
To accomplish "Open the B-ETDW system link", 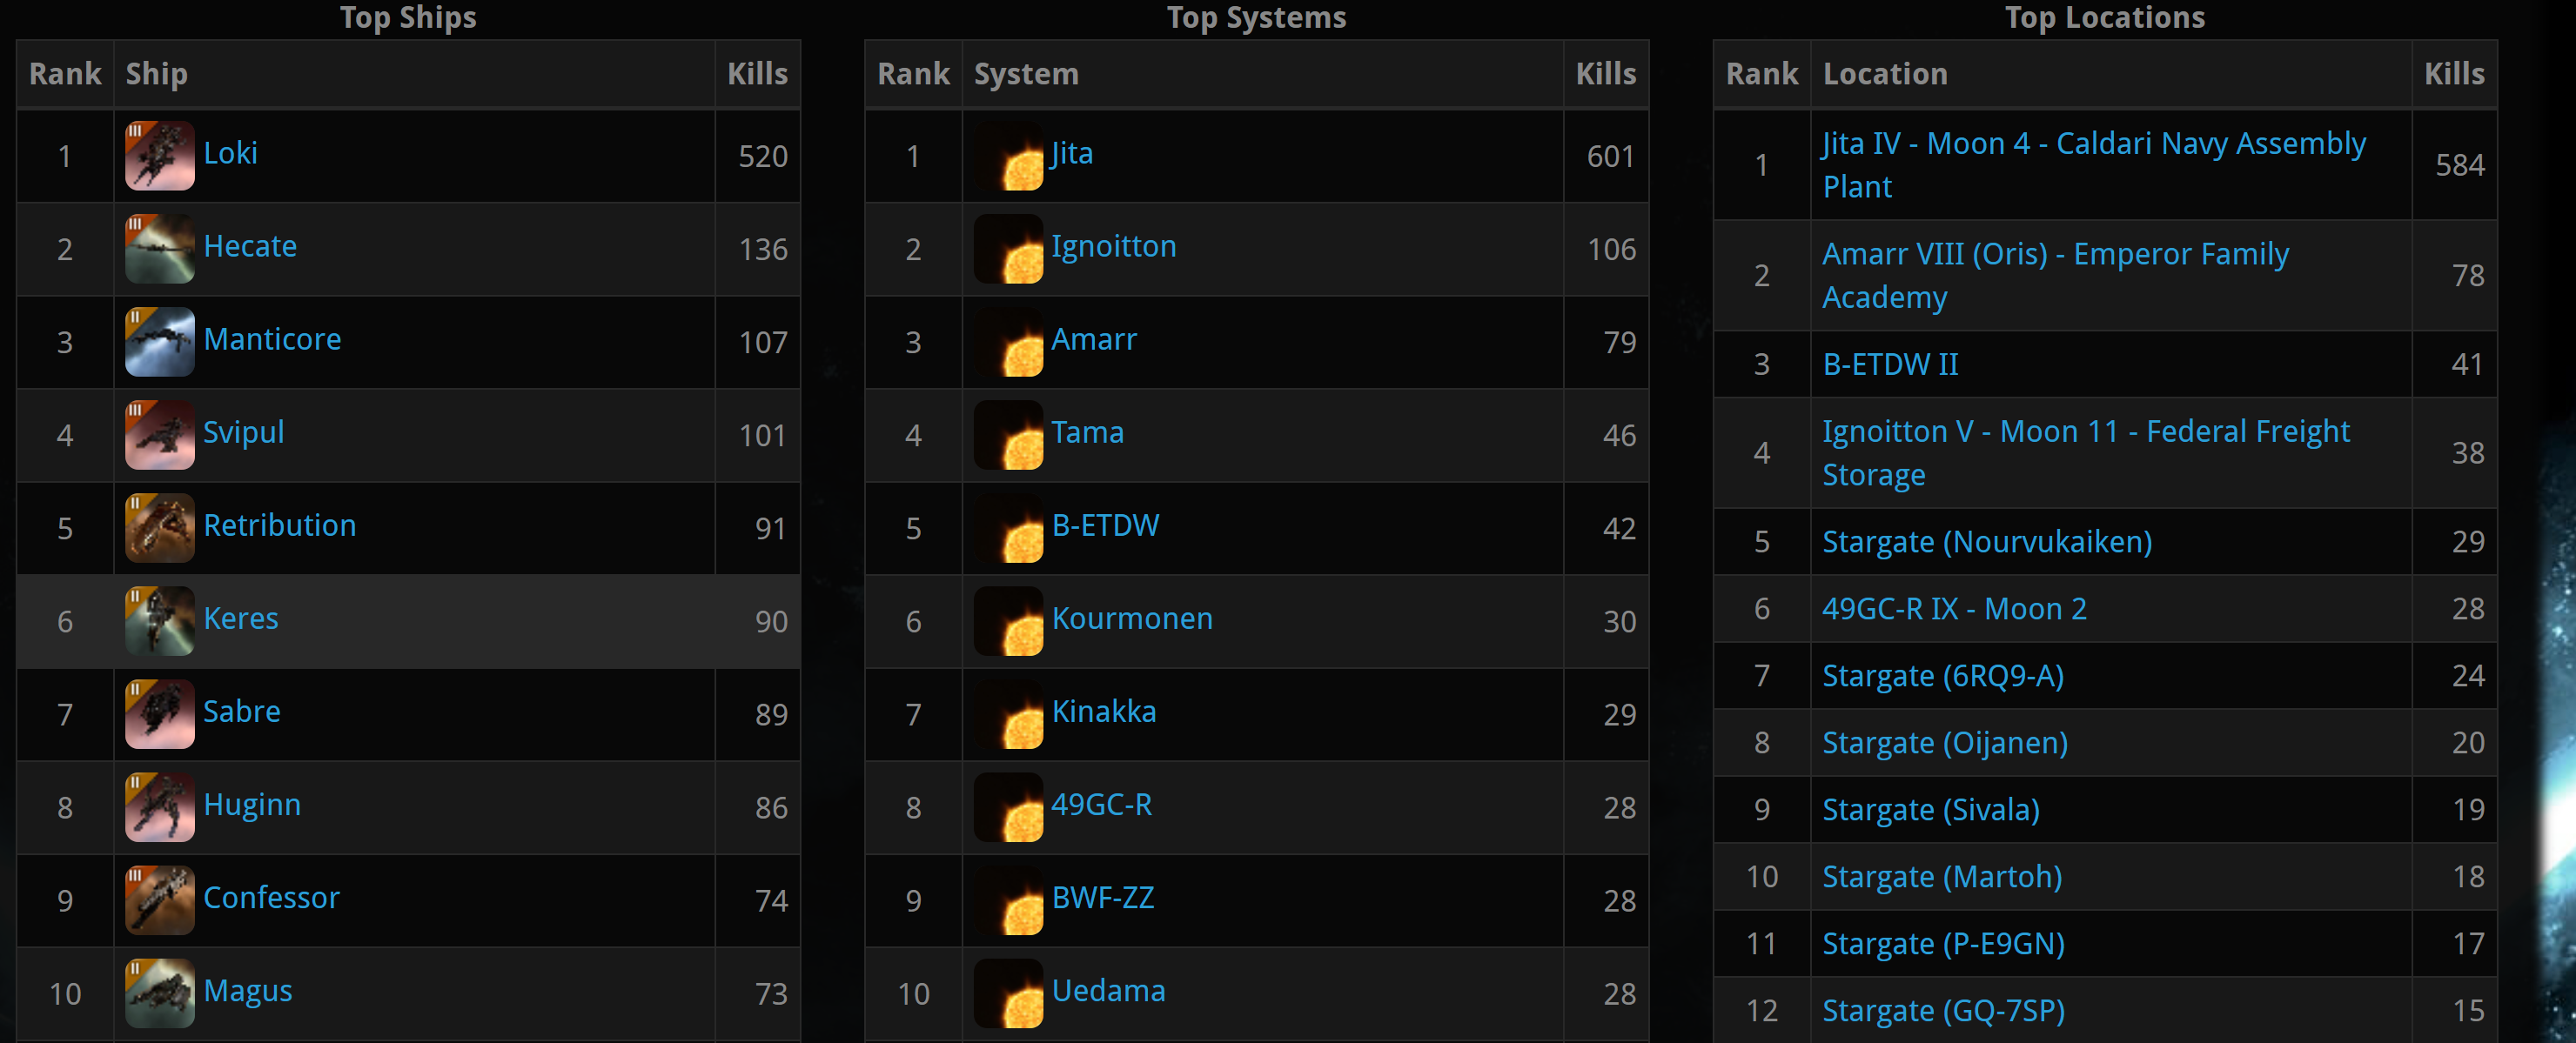I will 1106,525.
